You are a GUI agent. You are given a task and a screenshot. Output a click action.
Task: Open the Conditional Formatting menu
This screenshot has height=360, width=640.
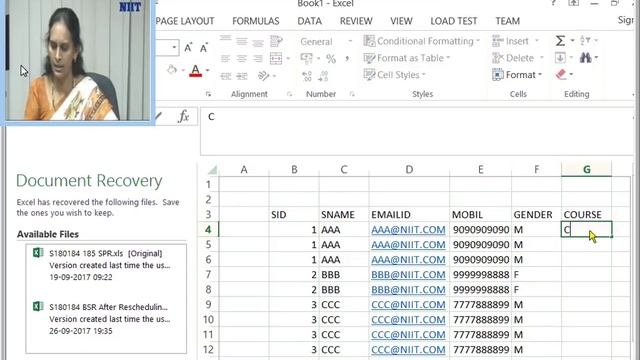click(422, 41)
